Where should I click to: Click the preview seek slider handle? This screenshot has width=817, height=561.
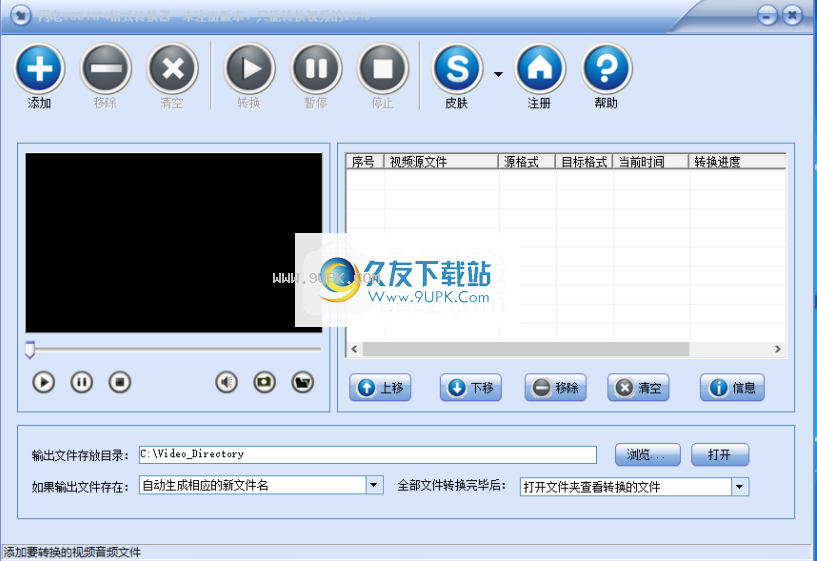[30, 350]
